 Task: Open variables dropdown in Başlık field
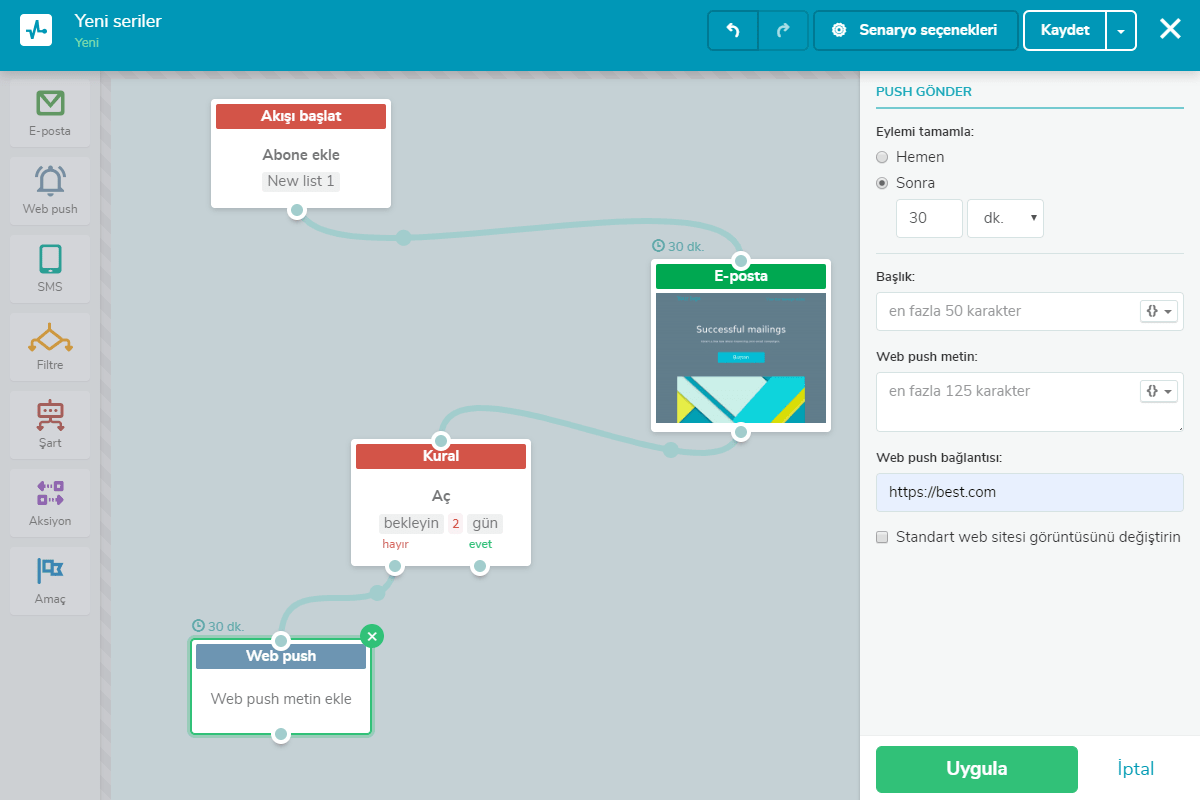1158,311
